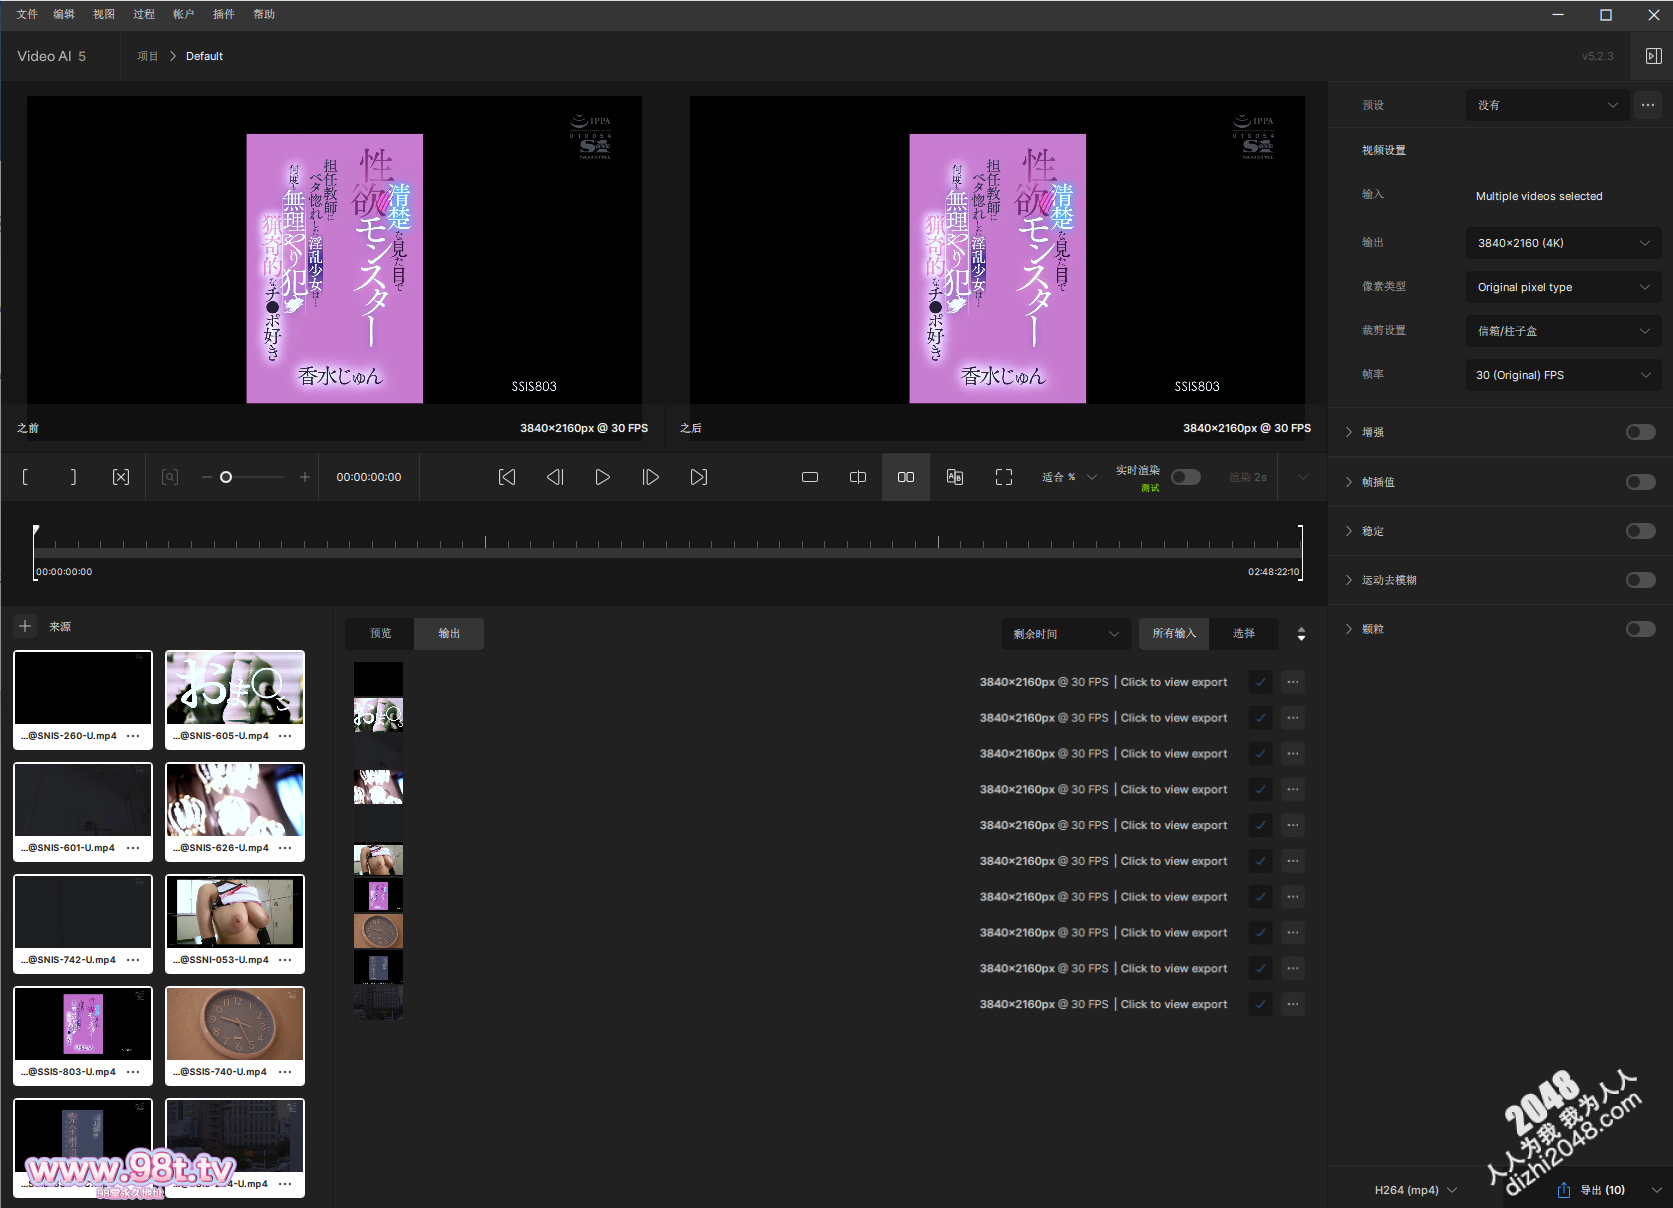The image size is (1673, 1208).
Task: Jump to last frame
Action: click(x=699, y=477)
